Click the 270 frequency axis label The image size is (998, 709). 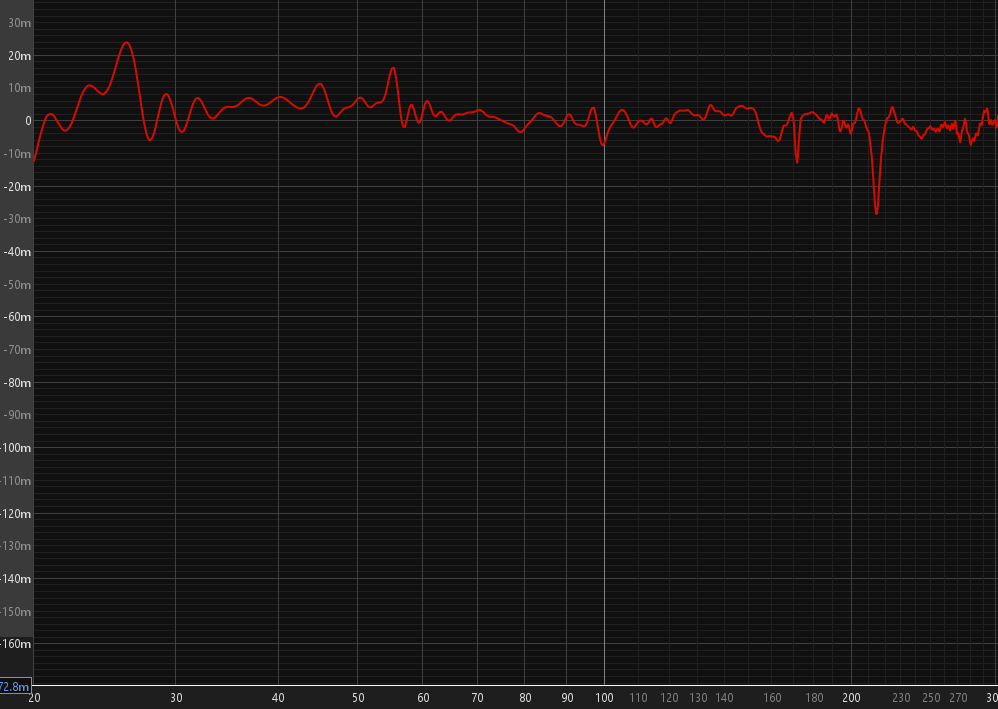[x=959, y=698]
